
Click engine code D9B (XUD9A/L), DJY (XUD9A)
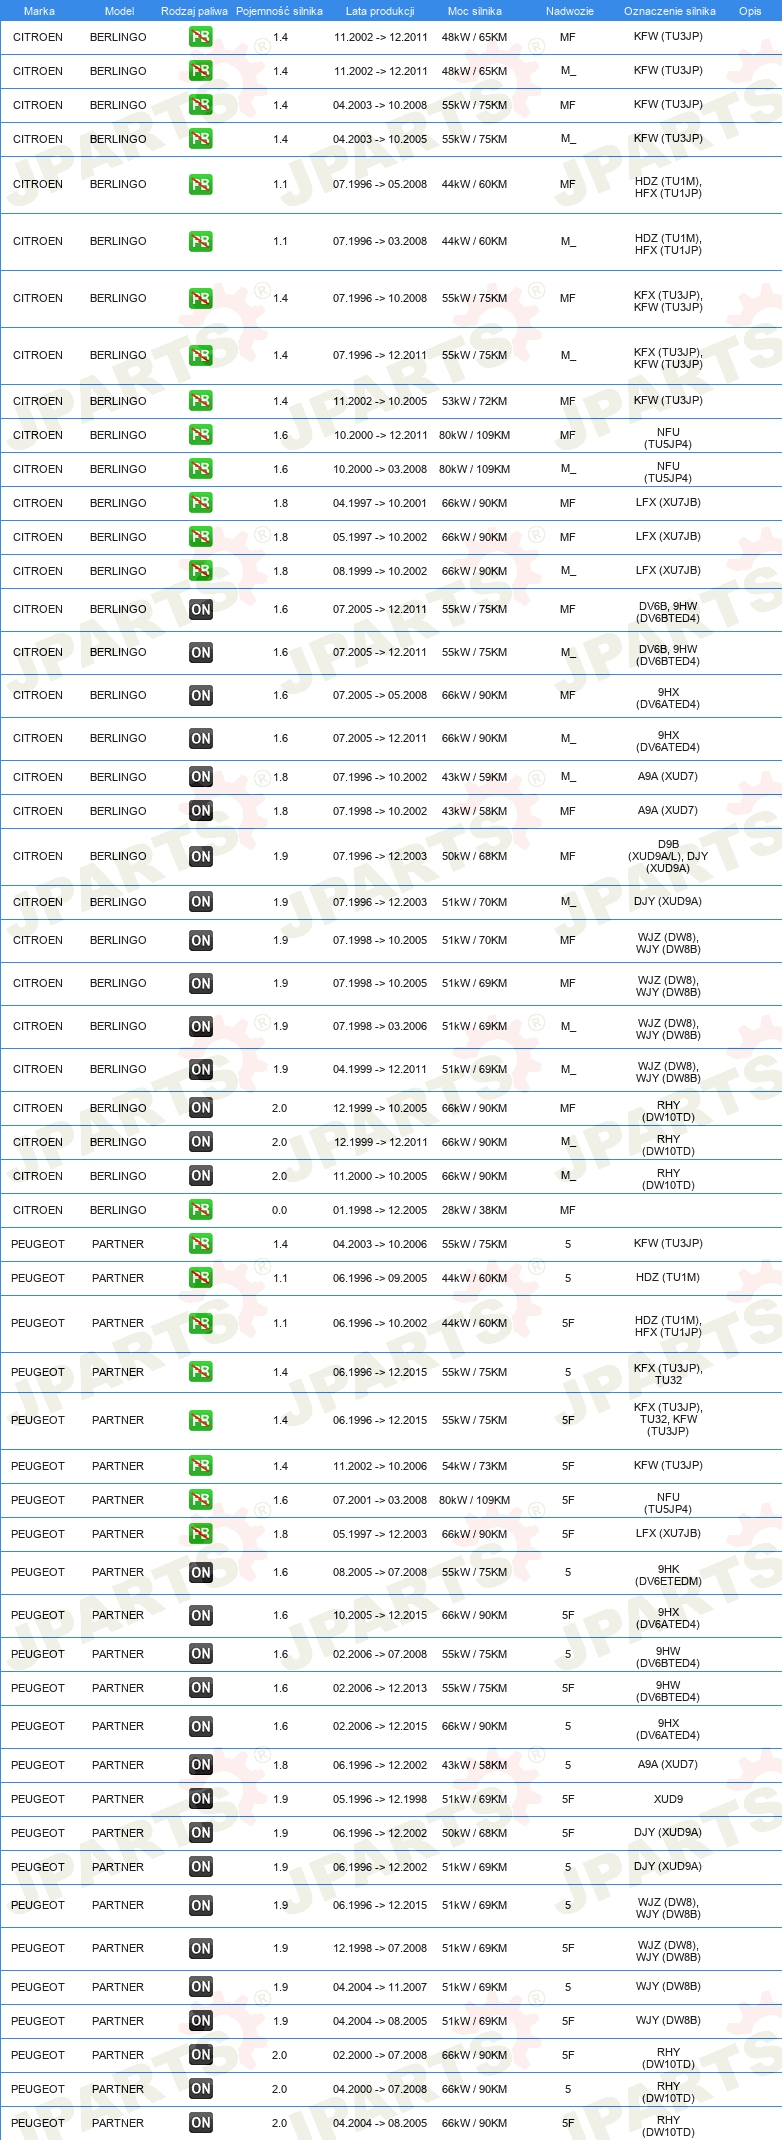[668, 856]
